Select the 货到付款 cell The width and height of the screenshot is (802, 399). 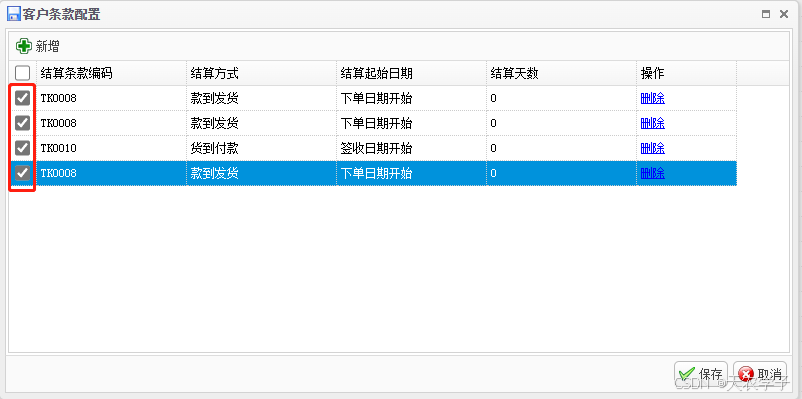[261, 148]
